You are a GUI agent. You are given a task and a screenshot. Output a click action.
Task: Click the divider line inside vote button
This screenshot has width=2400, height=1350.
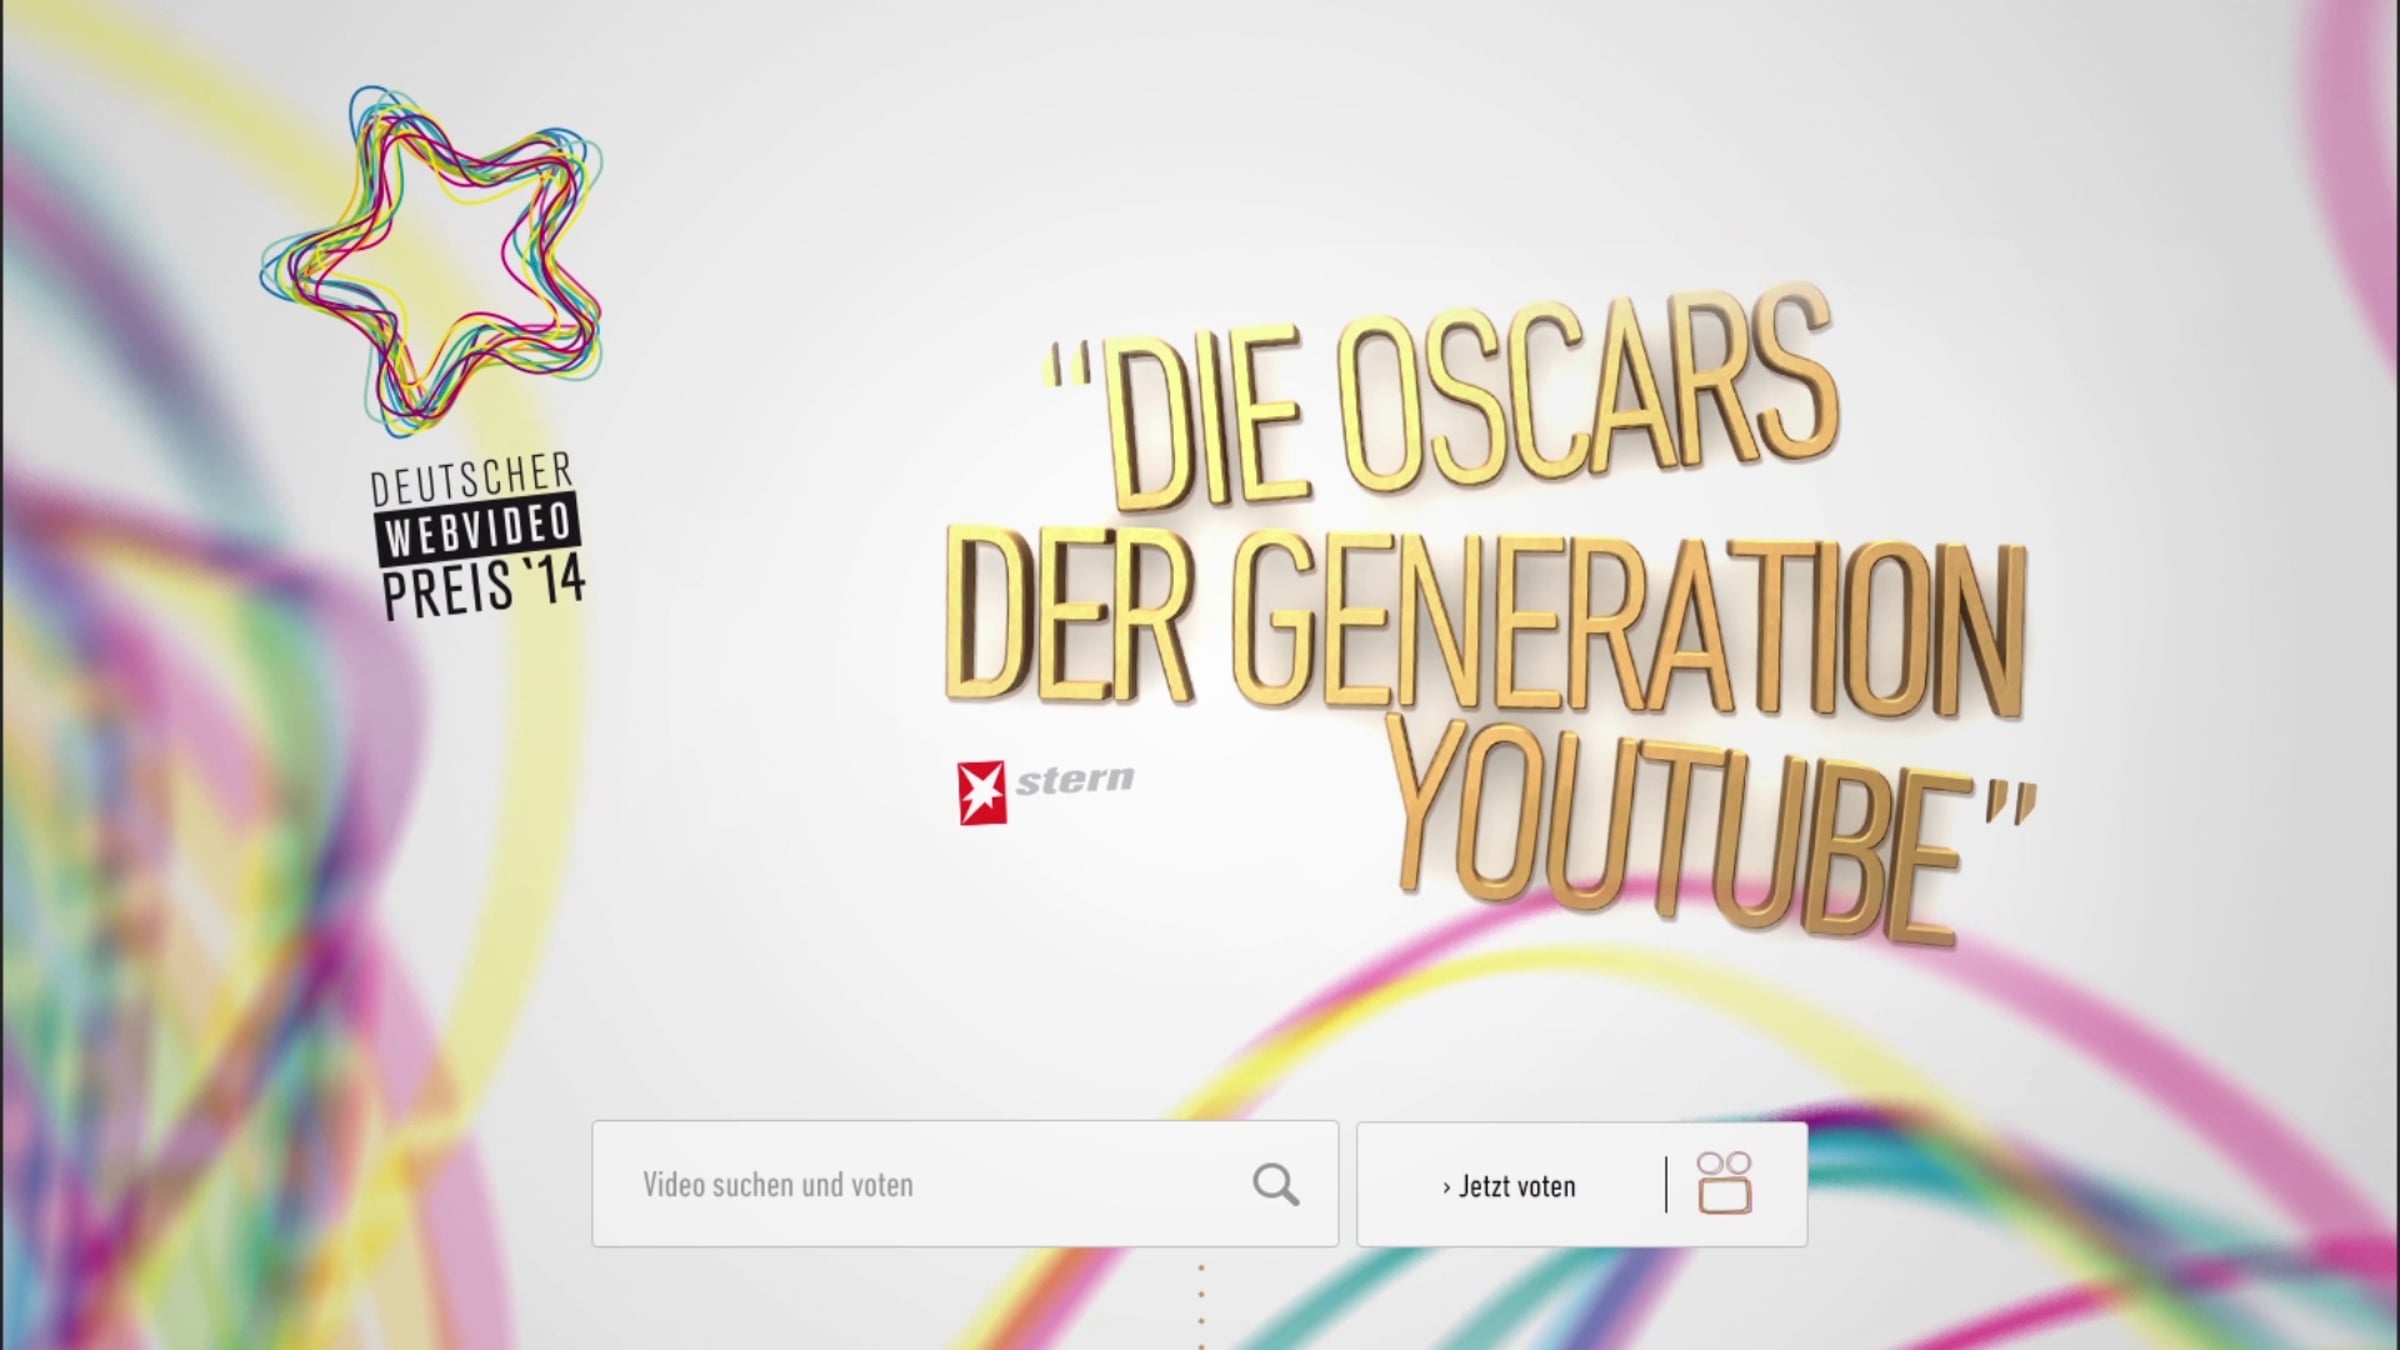1666,1184
